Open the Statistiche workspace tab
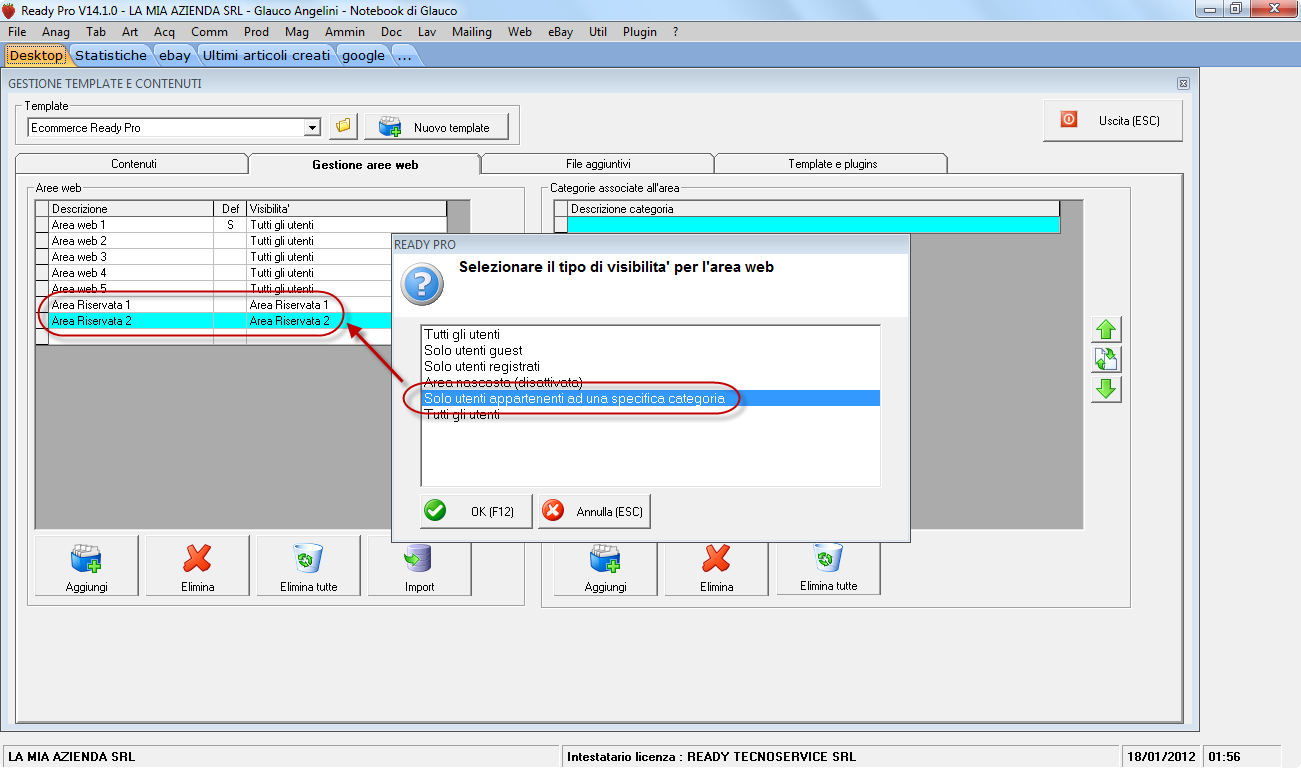 111,55
